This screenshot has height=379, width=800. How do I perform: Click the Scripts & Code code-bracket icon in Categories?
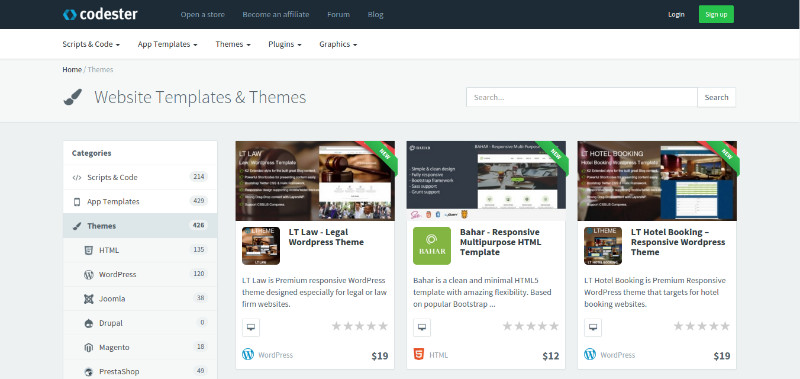[77, 178]
